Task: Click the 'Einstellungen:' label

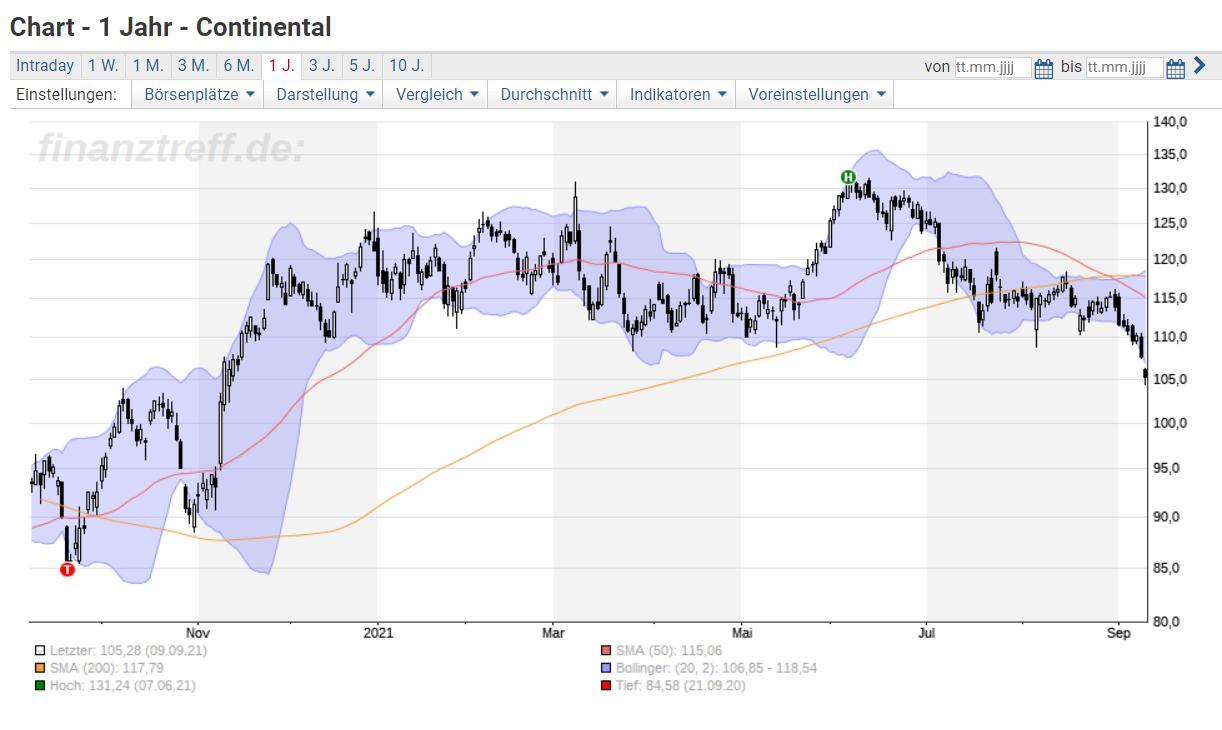Action: 67,95
